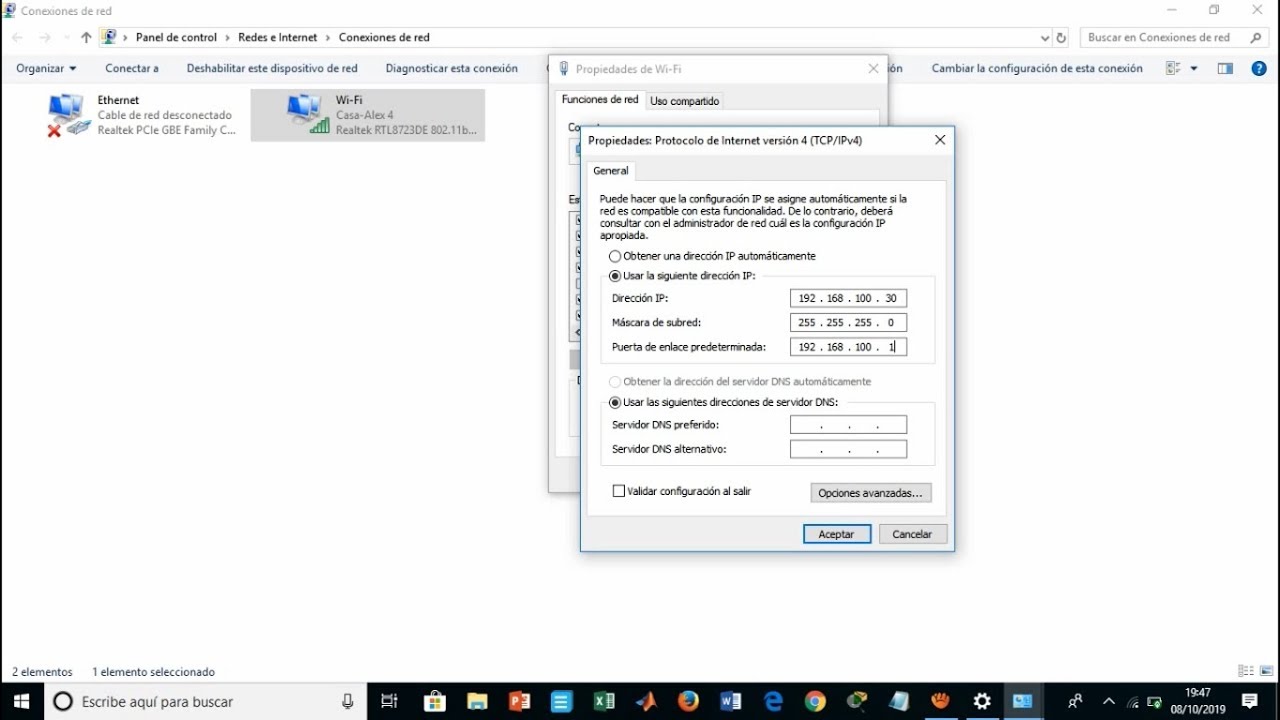The image size is (1280, 720).
Task: Open File Explorer from the taskbar
Action: click(x=476, y=701)
